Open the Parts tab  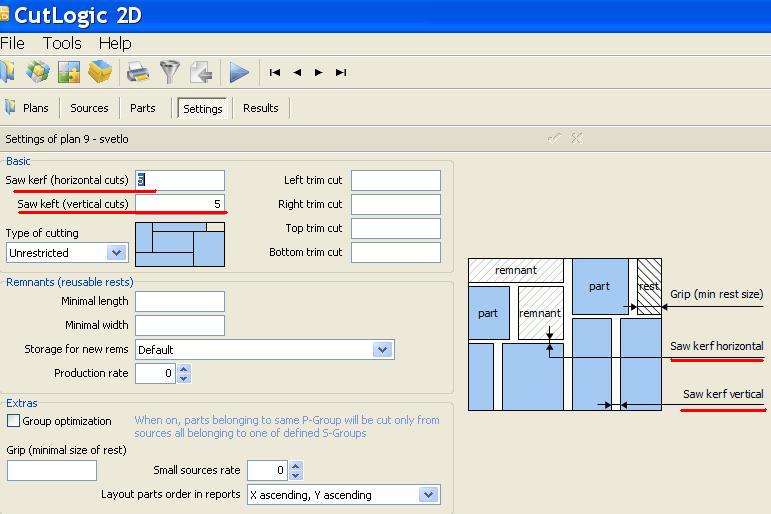click(143, 108)
